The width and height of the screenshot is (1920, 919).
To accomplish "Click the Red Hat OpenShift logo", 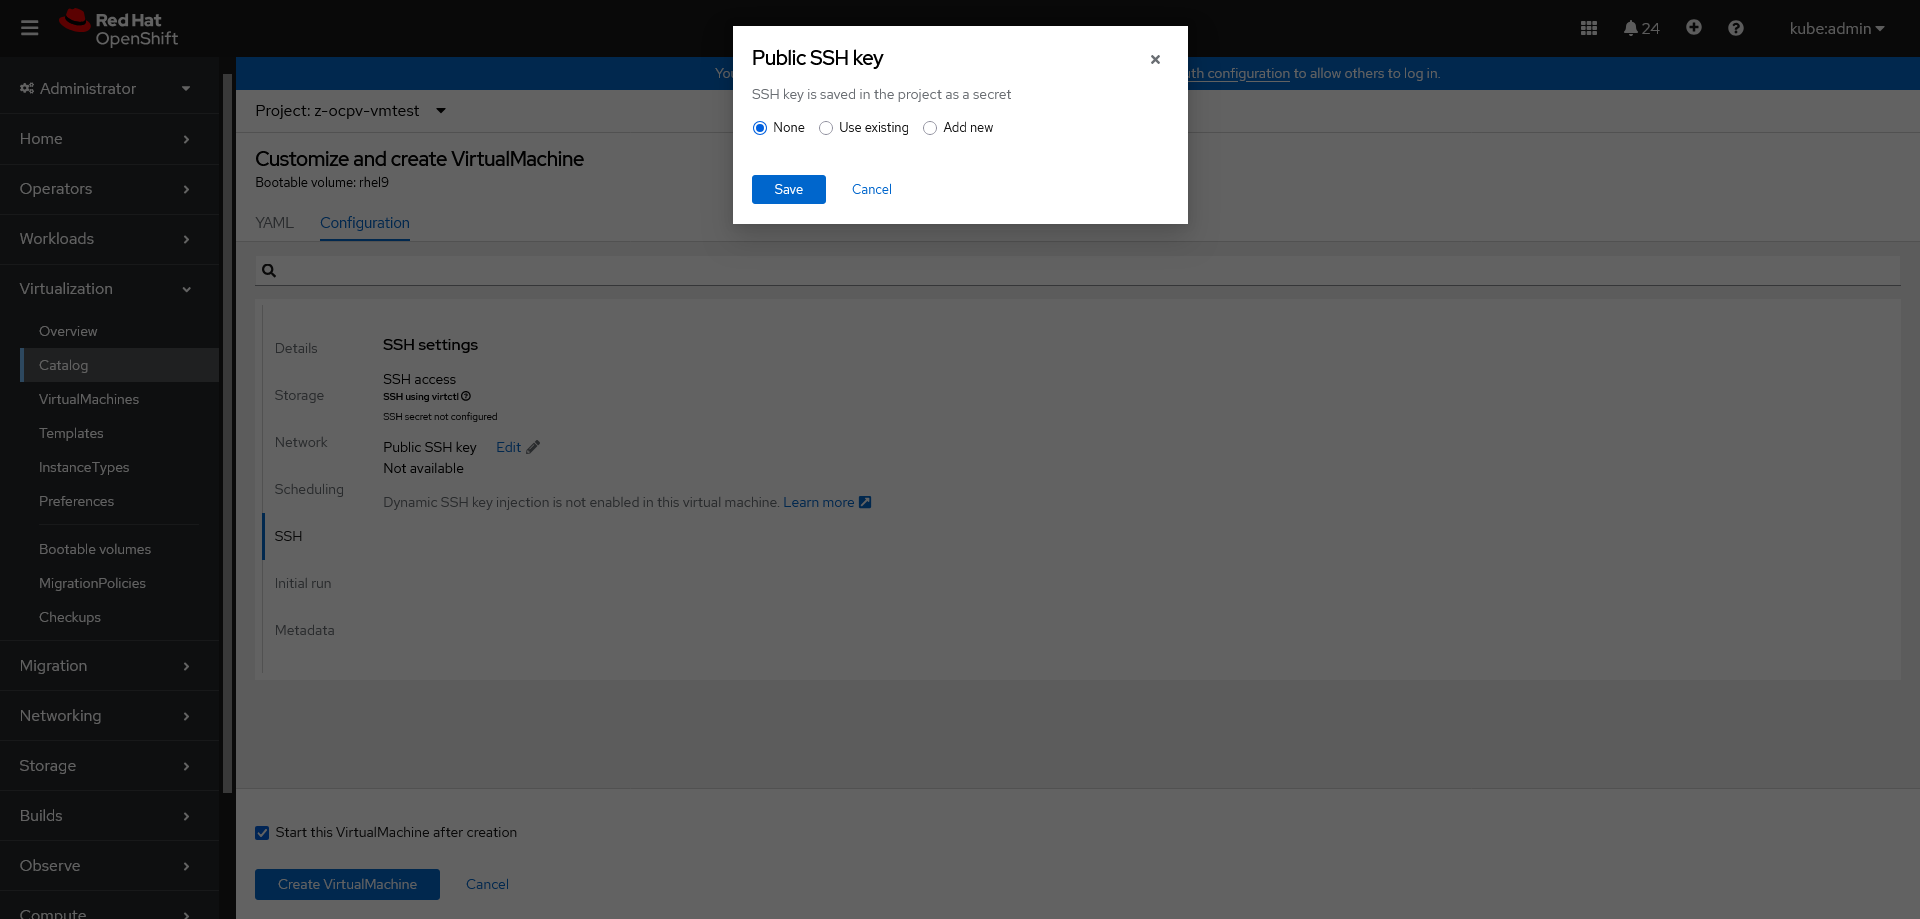I will 118,28.
